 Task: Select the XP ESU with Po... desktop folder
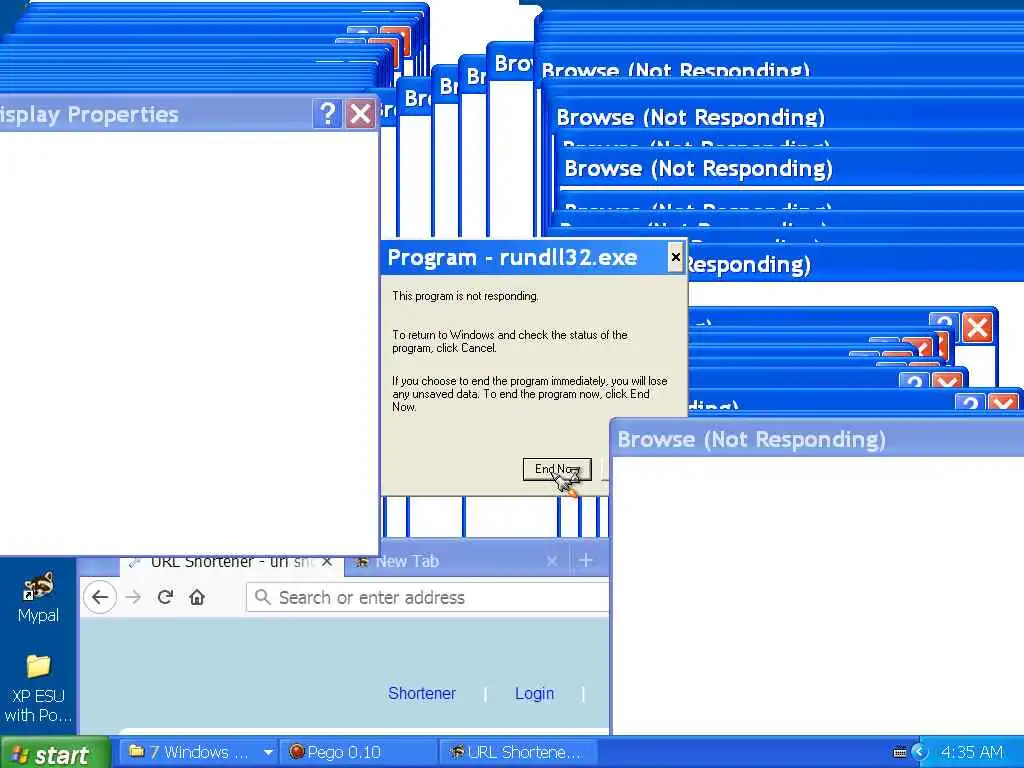[x=38, y=688]
